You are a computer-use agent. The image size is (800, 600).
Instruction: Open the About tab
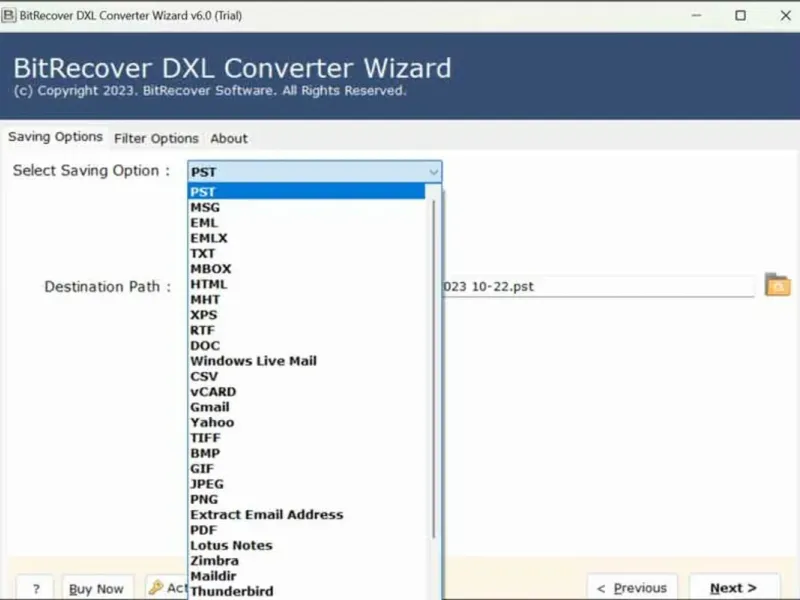coord(229,138)
